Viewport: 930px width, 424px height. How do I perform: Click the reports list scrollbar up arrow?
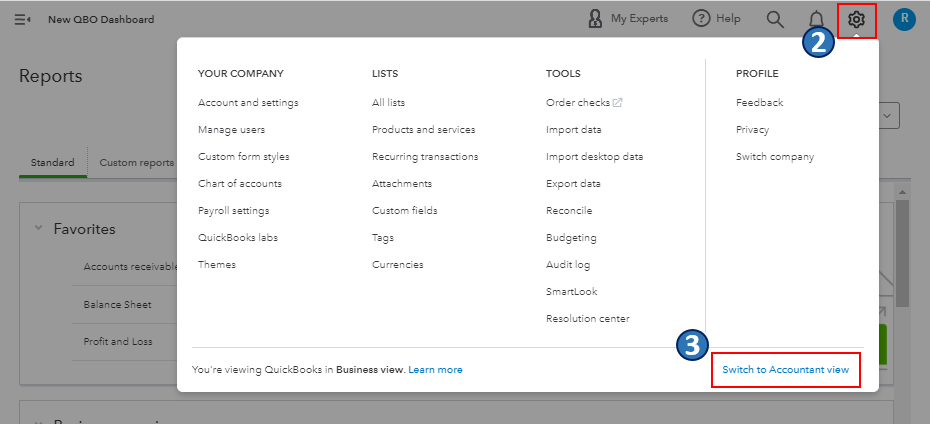click(x=902, y=192)
